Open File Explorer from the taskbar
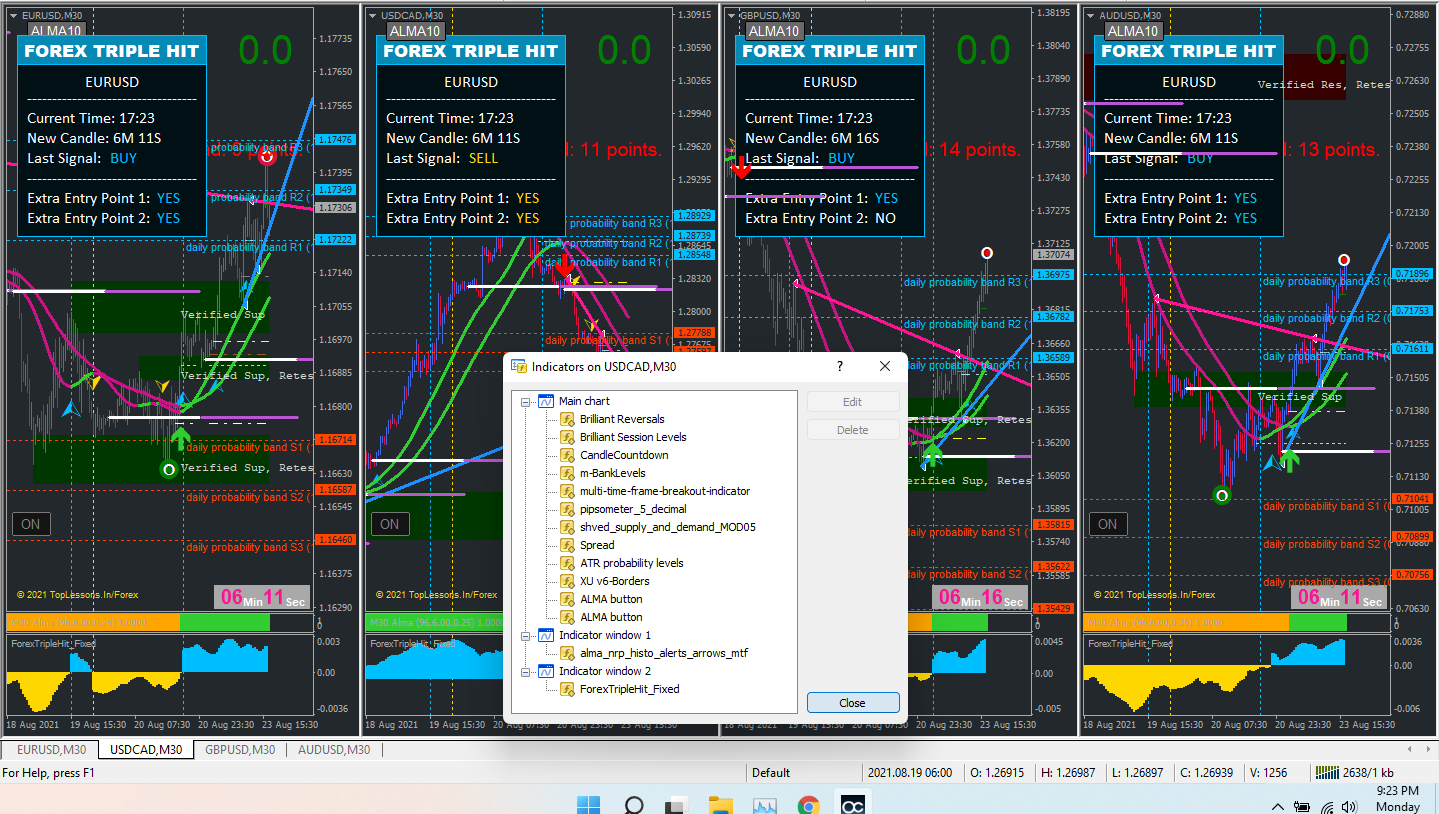 click(x=720, y=804)
